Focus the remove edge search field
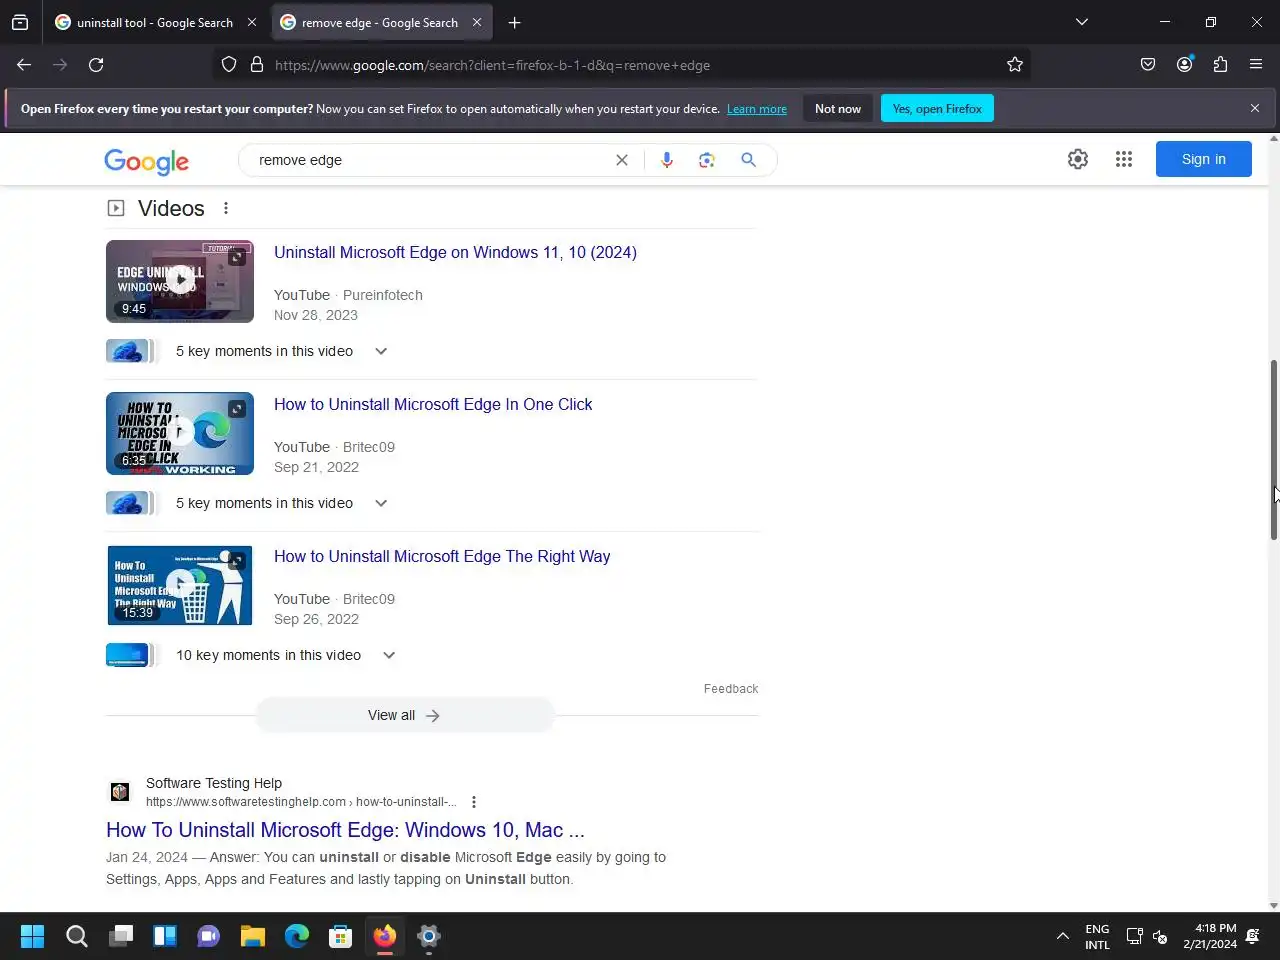Screen dimensions: 1280x960 click(x=430, y=160)
